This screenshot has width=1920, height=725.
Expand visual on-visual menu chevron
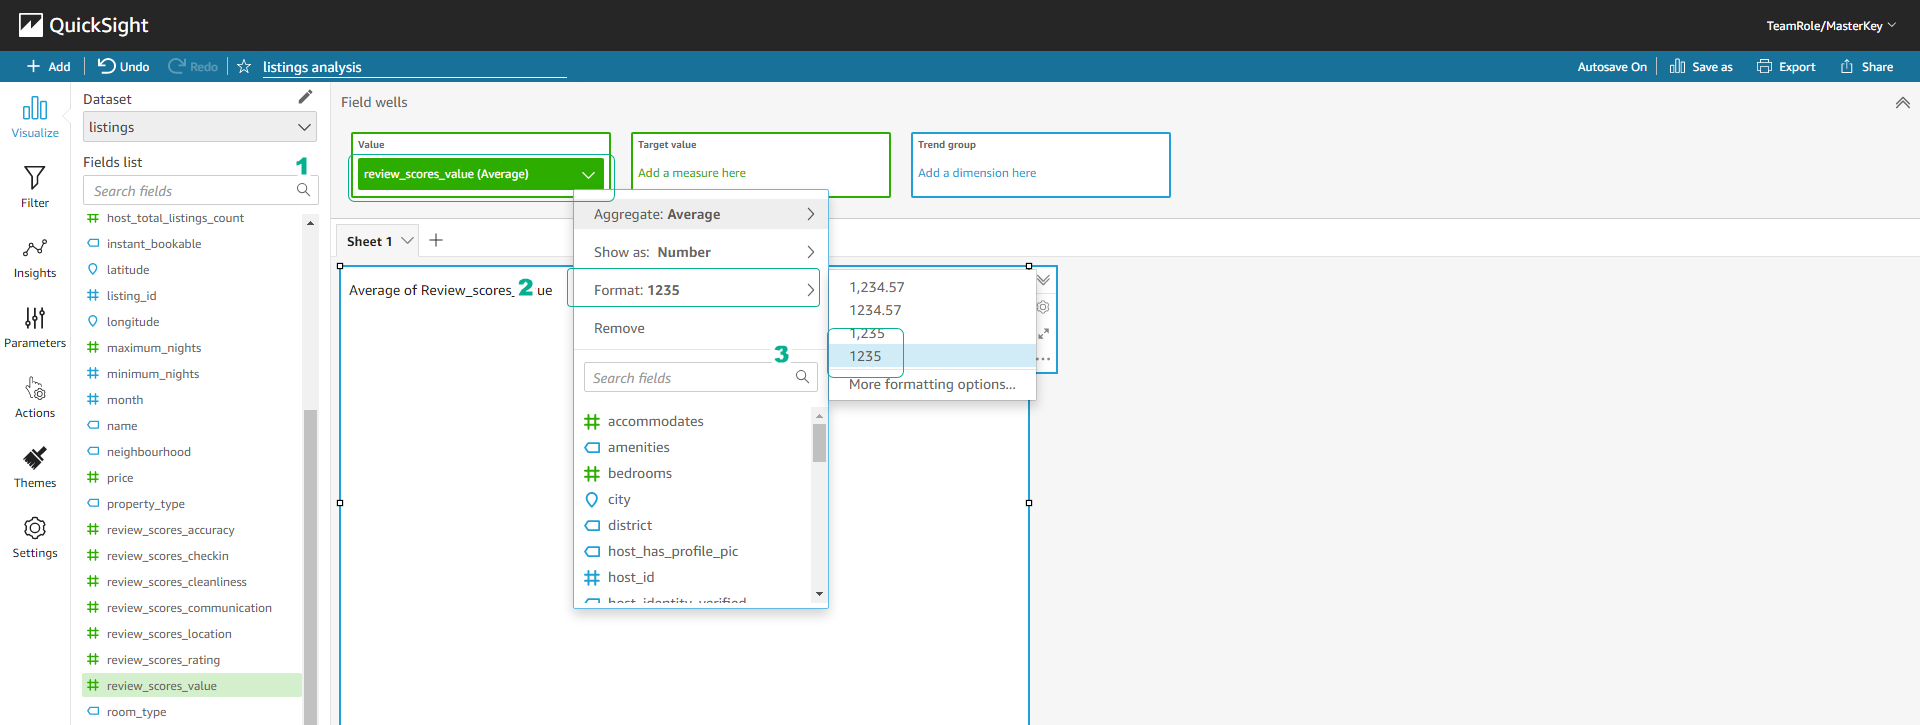point(1043,280)
